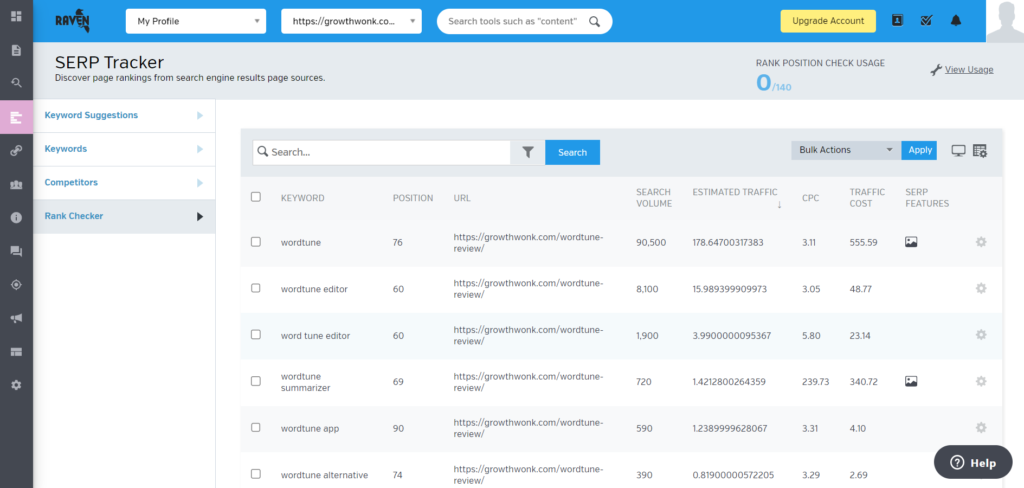Click the search magnifier in tools search
Viewport: 1024px width, 488px height.
click(594, 21)
